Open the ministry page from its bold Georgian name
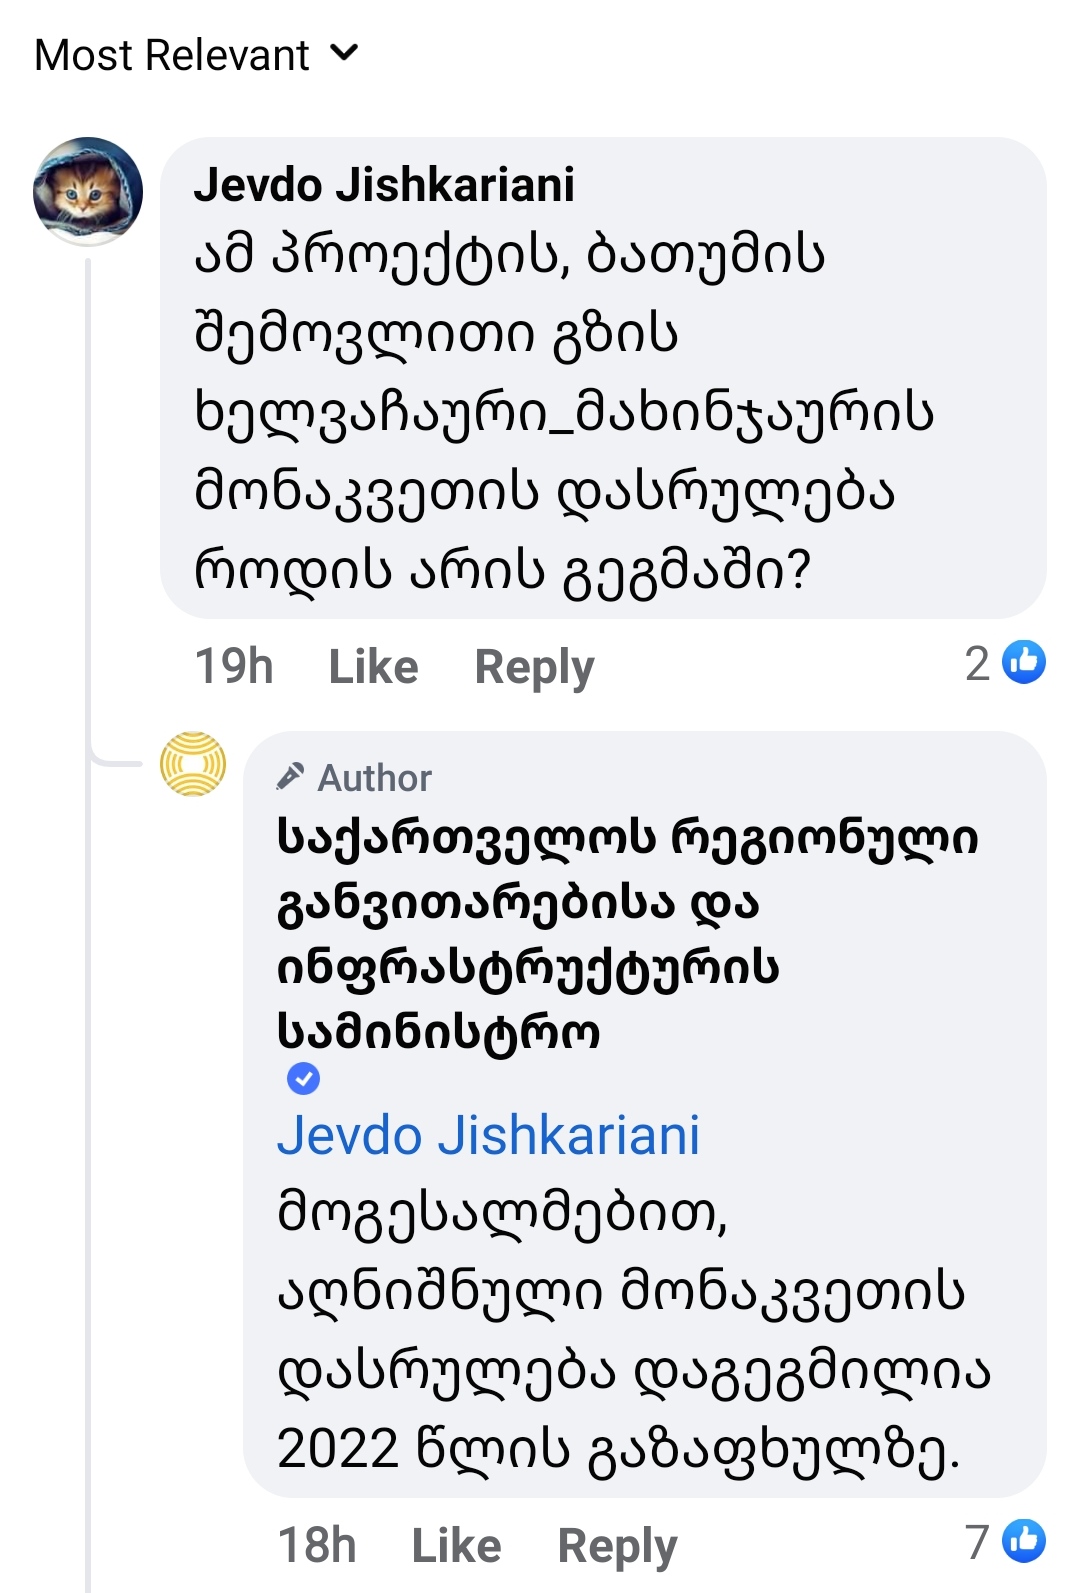Viewport: 1080px width, 1593px height. pyautogui.click(x=626, y=935)
